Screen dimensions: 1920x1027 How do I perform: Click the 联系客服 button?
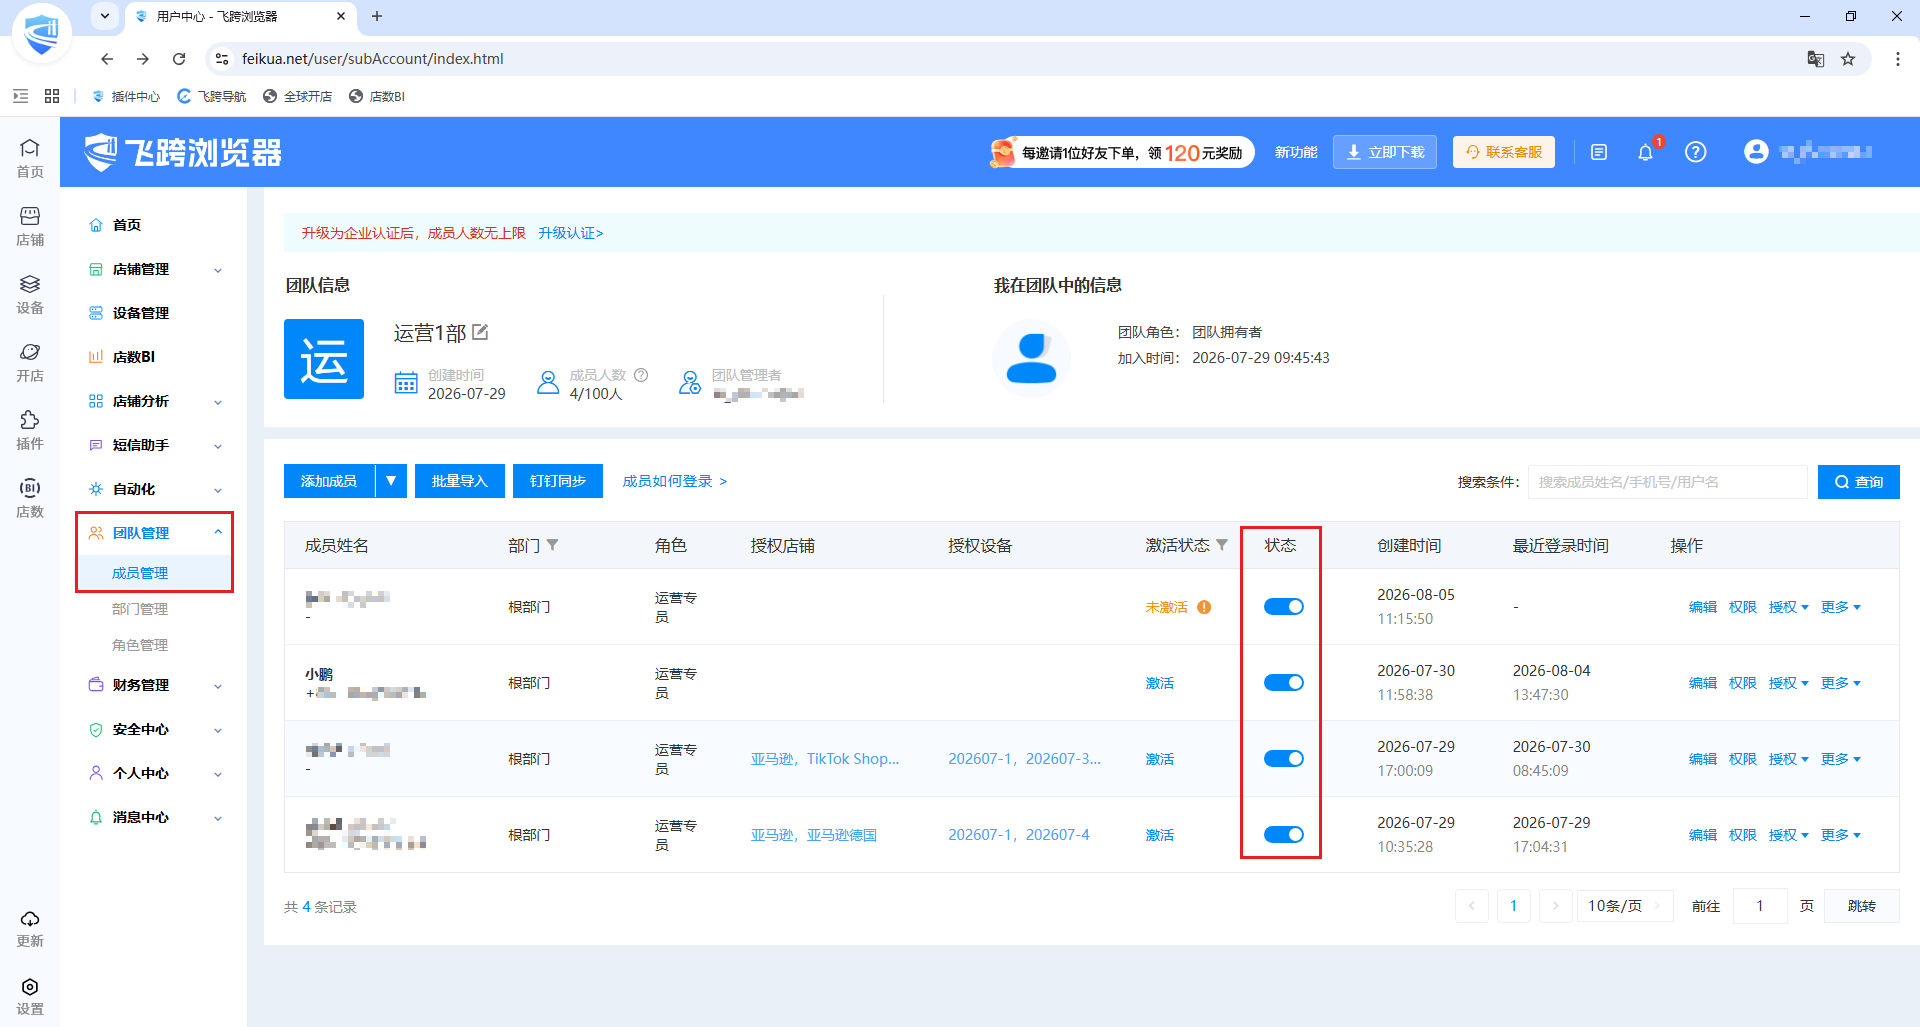(x=1504, y=152)
